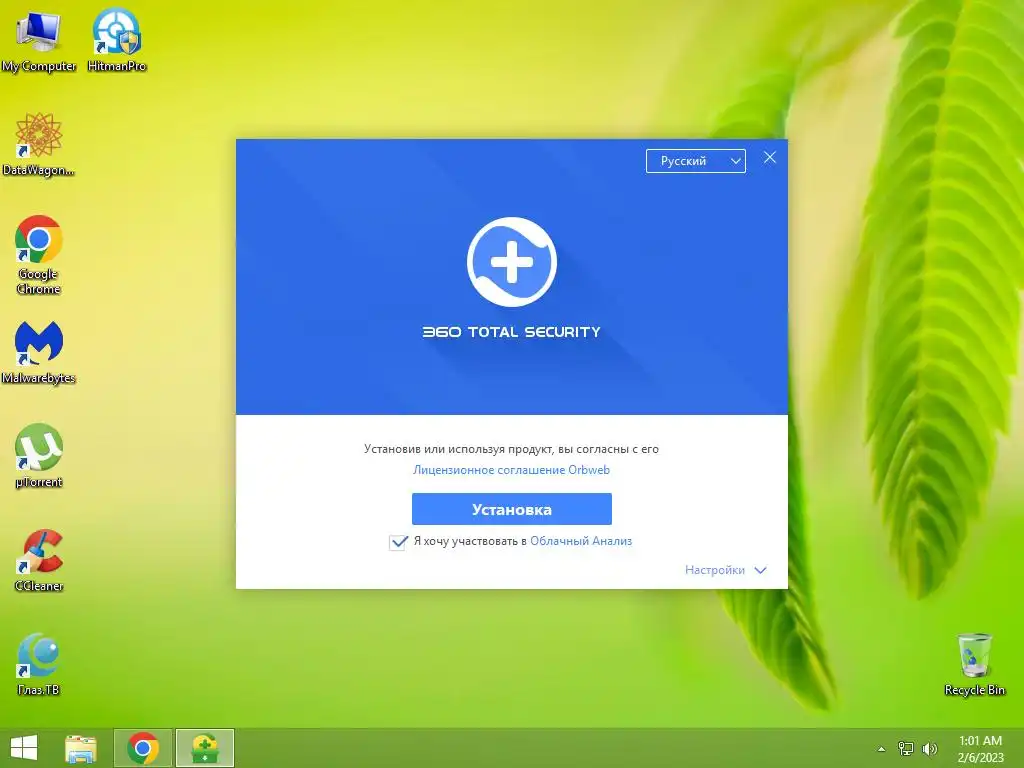Open the Лицензионное соглашение Orbweb link
The height and width of the screenshot is (768, 1024).
pos(511,470)
